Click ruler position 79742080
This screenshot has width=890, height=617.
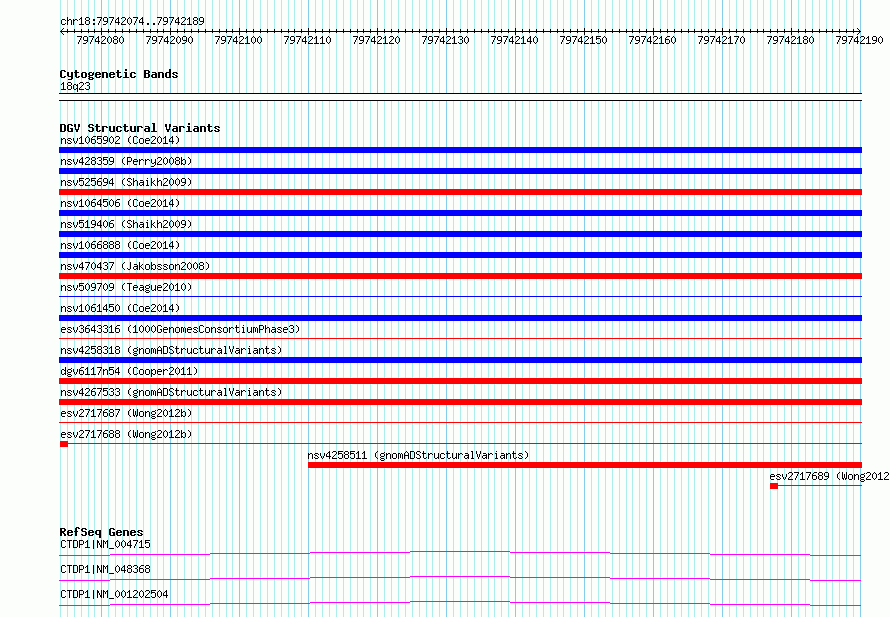tap(100, 40)
